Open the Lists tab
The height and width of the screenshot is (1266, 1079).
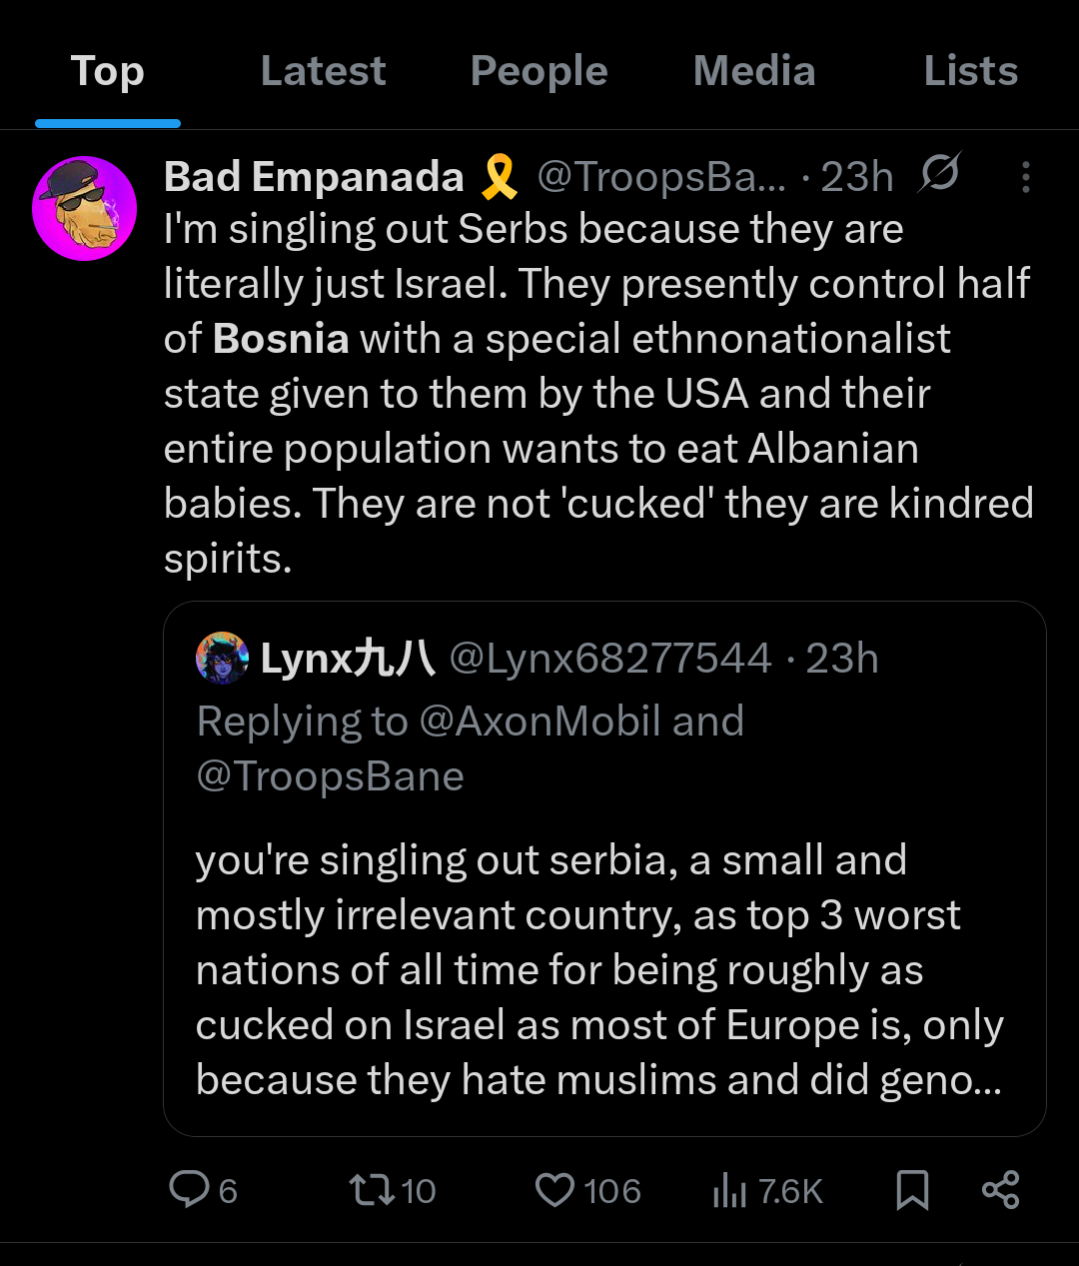tap(970, 71)
